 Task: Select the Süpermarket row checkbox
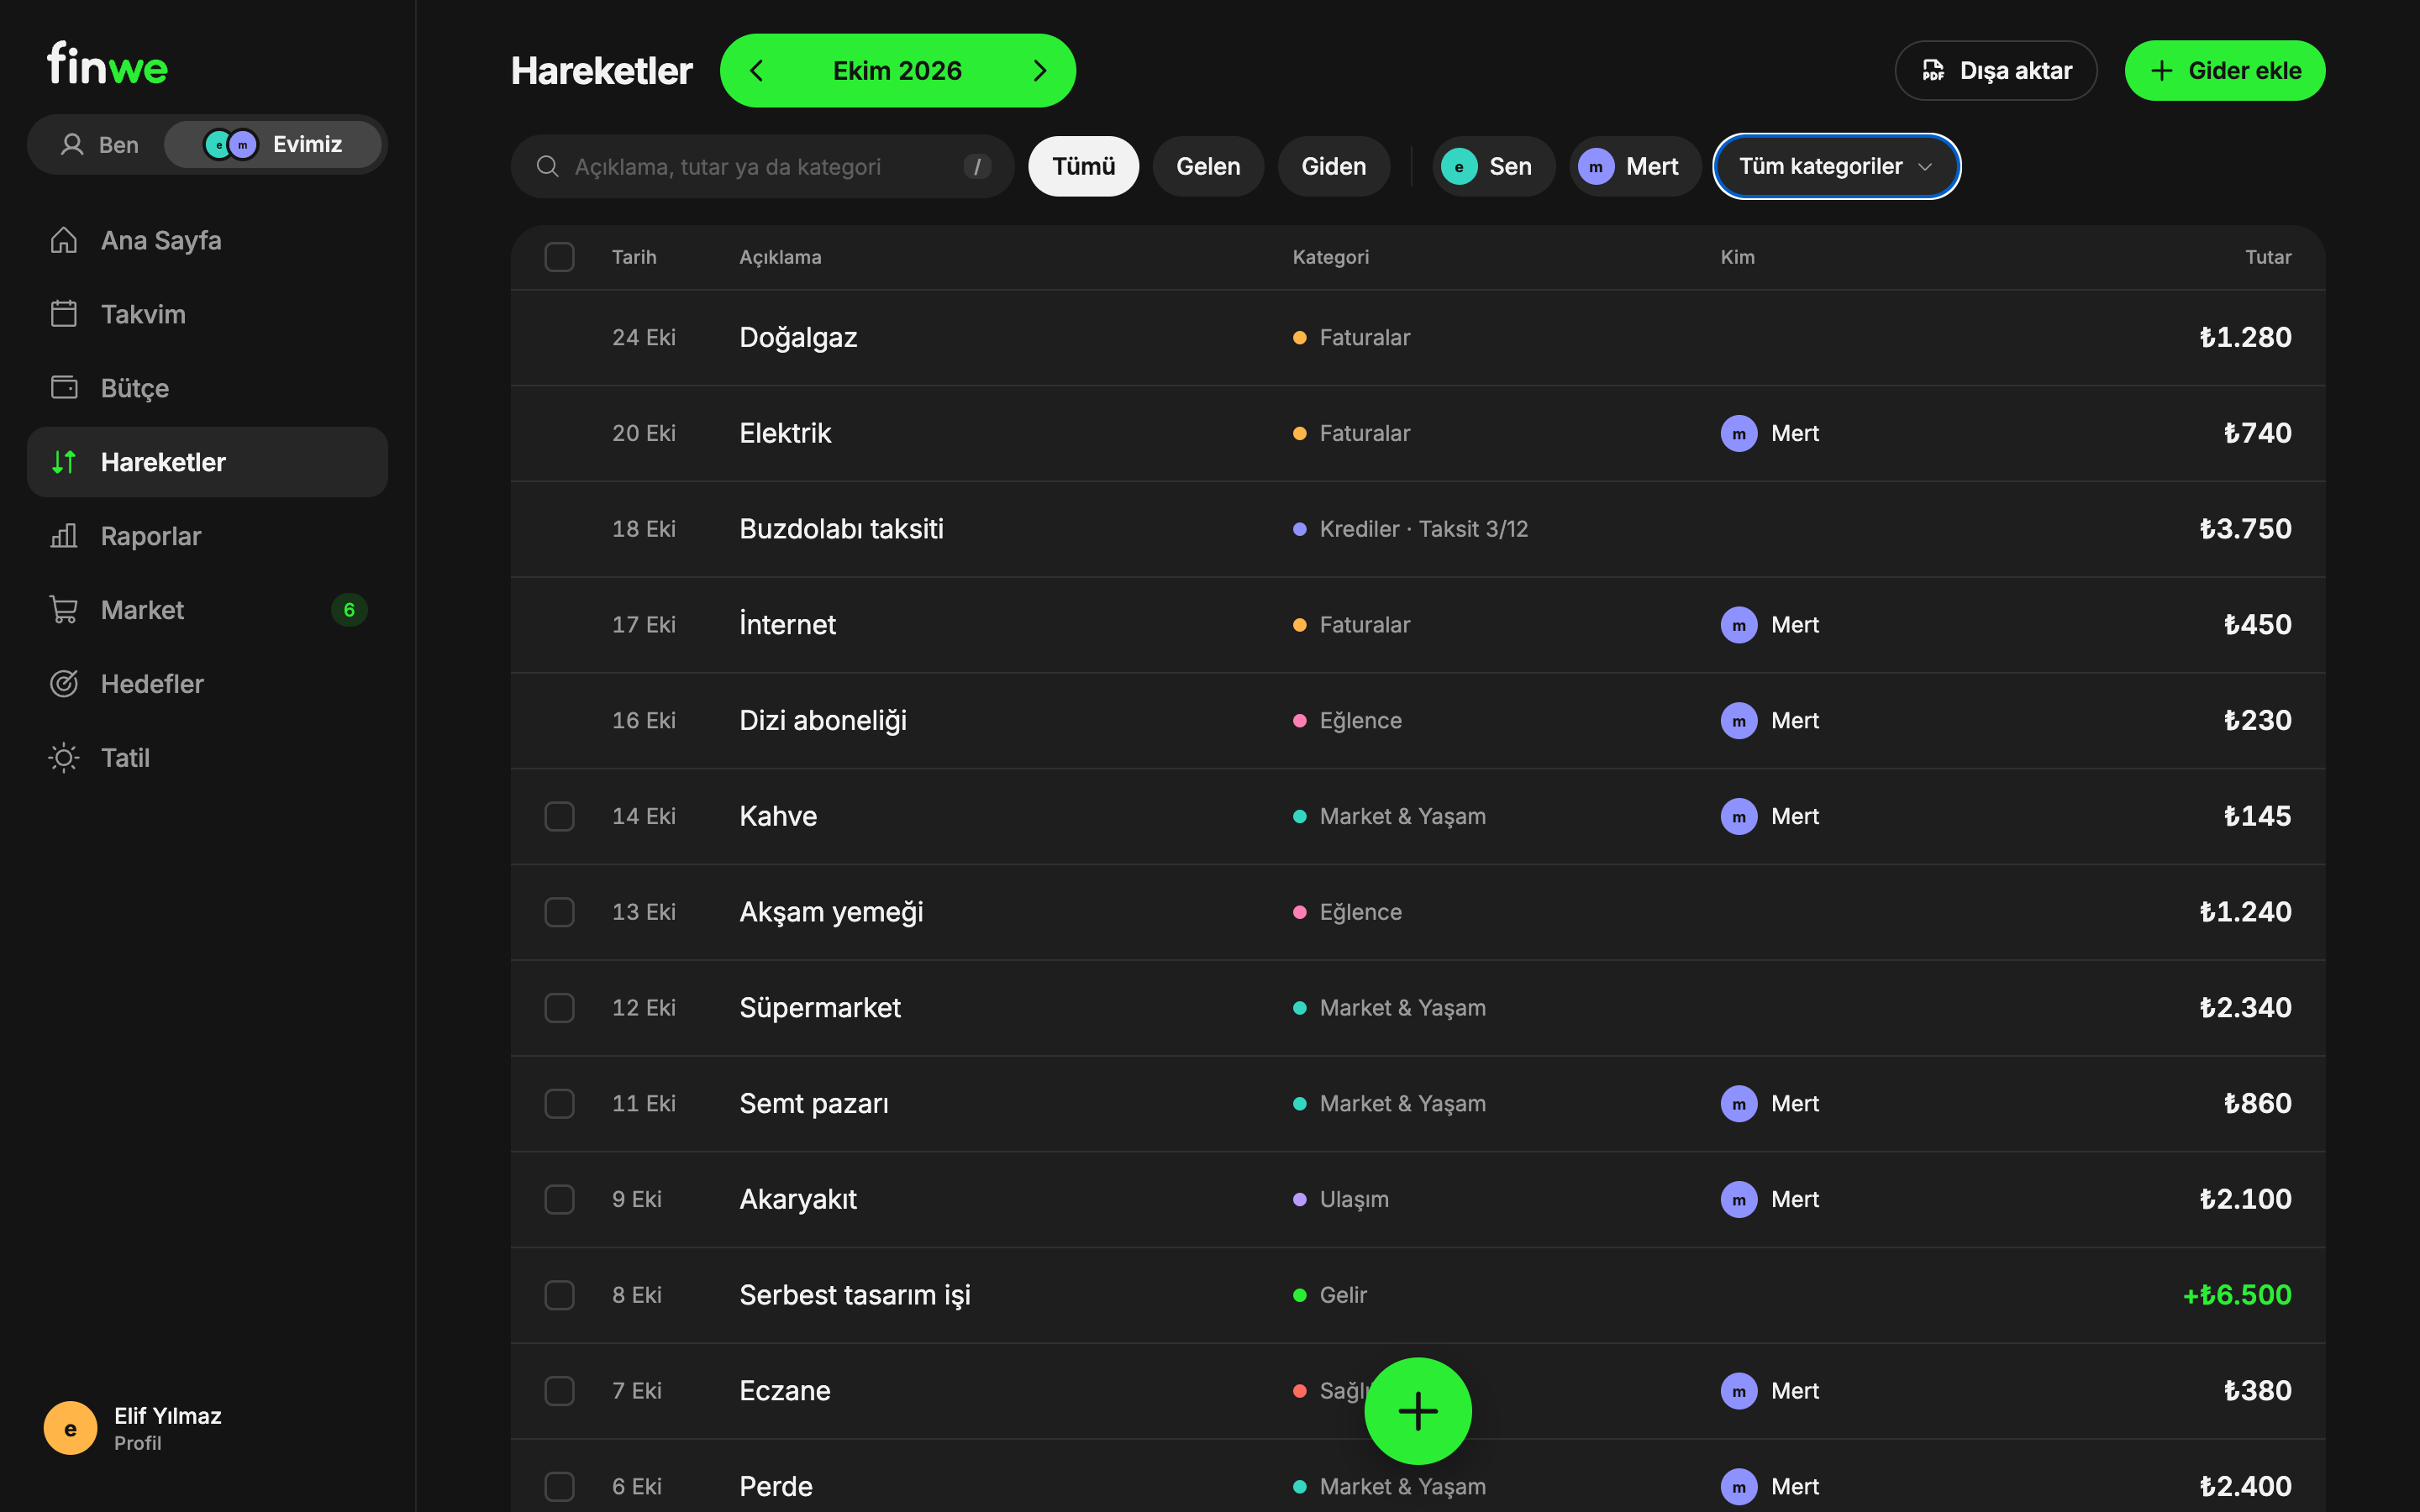pos(559,1008)
